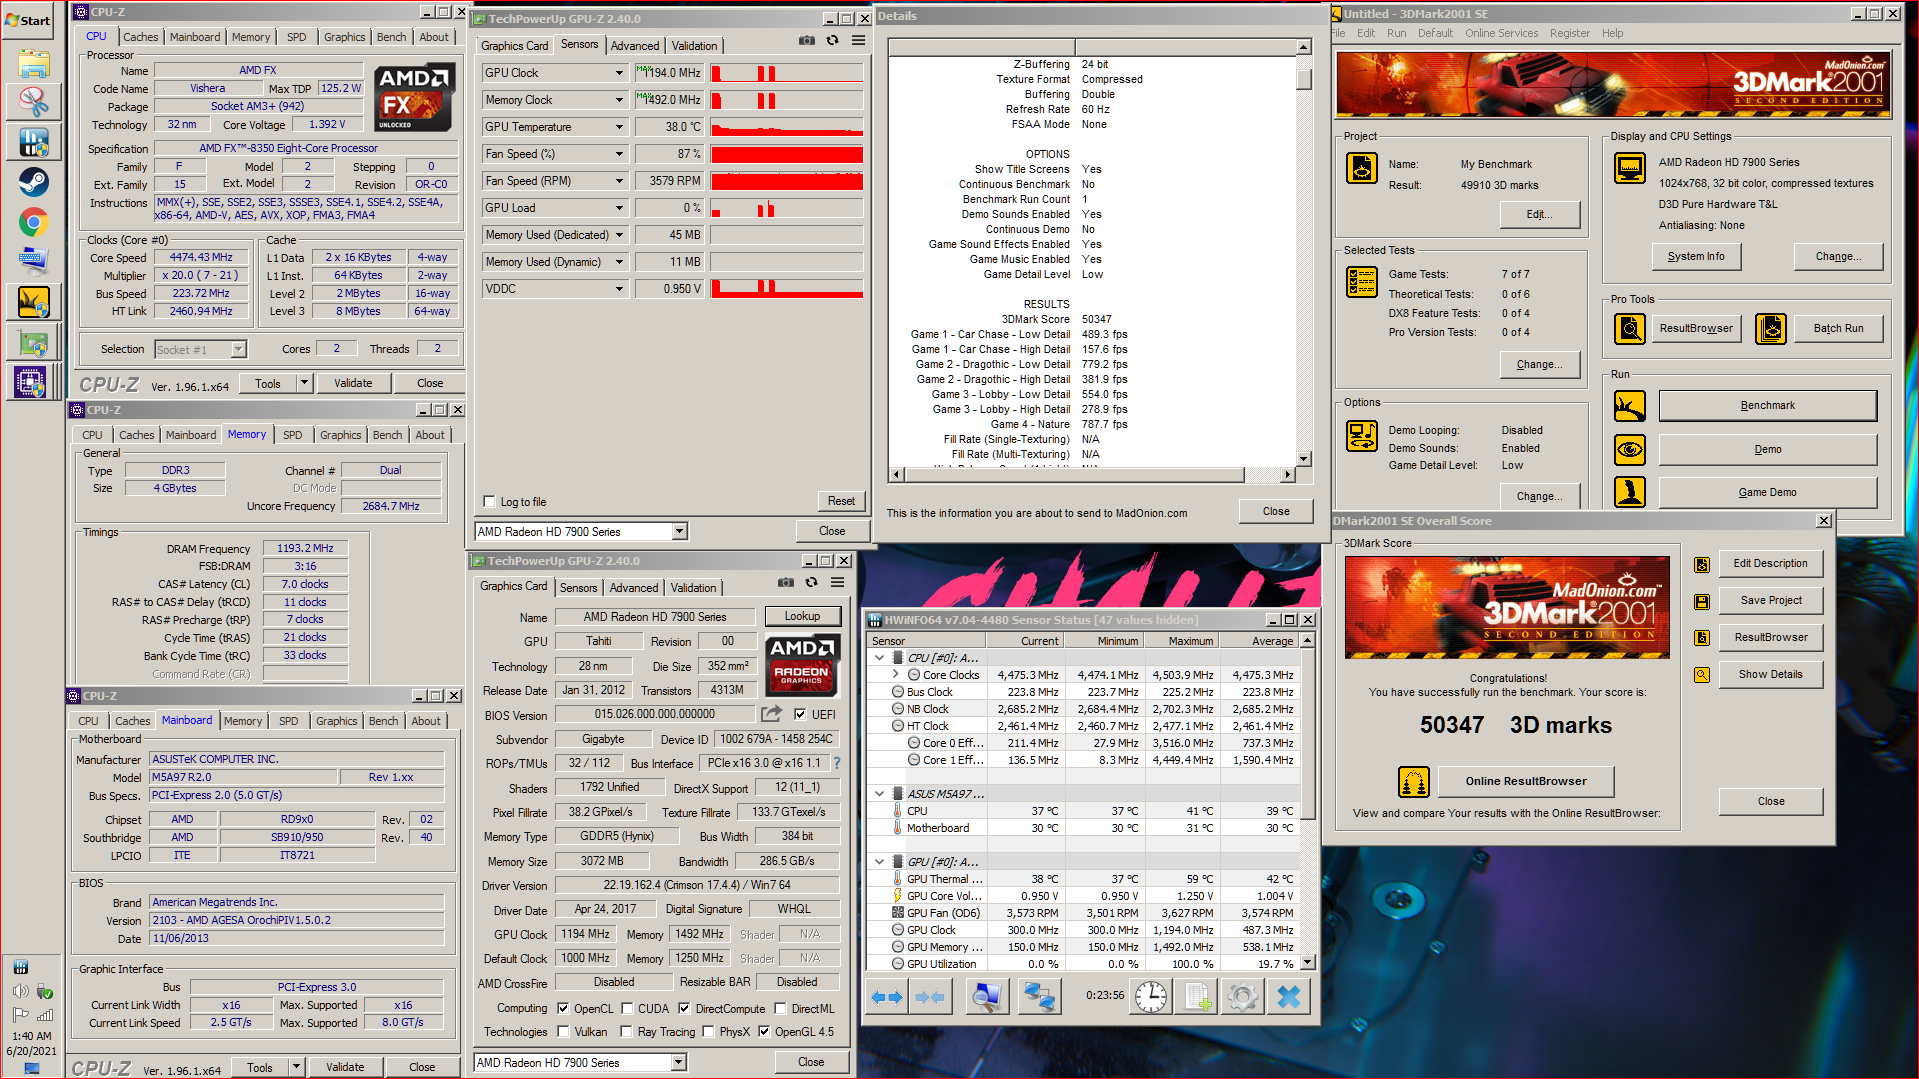Open the Run menu in 3DMark2001
This screenshot has height=1079, width=1919.
(1396, 33)
